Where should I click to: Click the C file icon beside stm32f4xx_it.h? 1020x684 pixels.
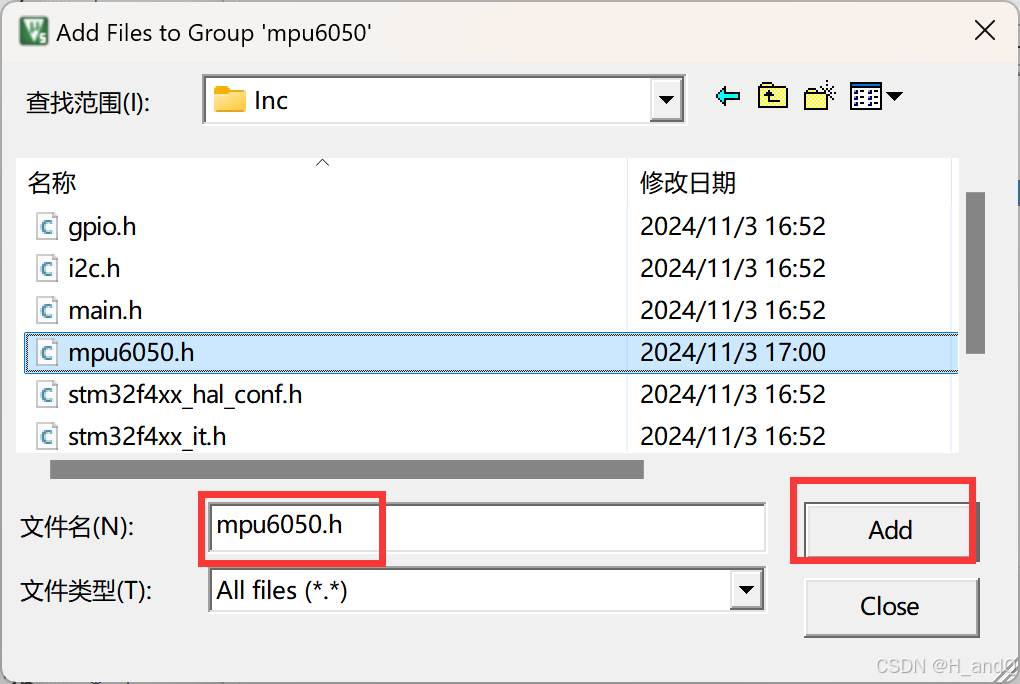[47, 436]
